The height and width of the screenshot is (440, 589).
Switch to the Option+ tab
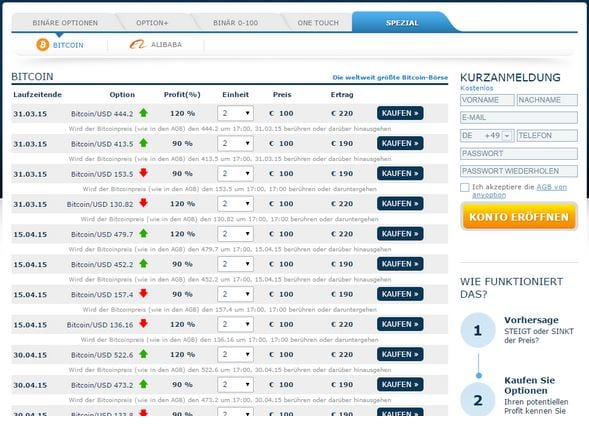click(152, 23)
